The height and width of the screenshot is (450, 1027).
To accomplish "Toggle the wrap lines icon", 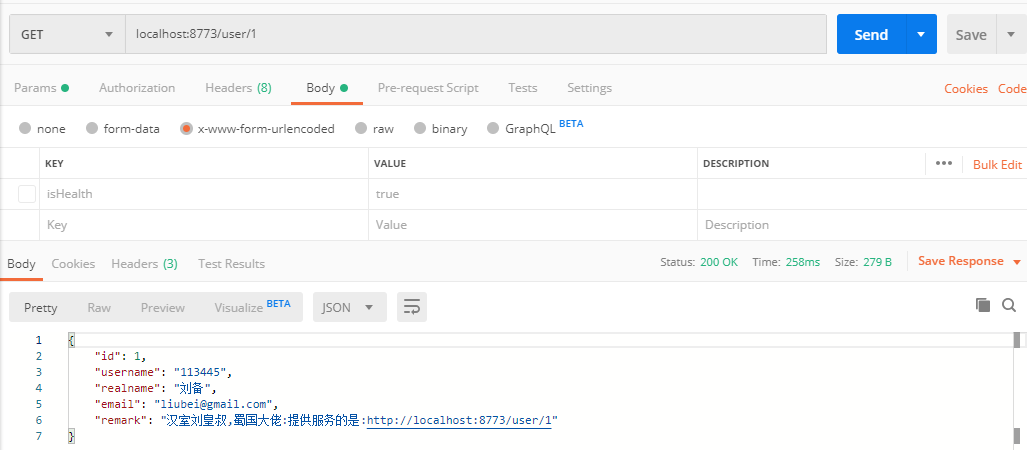I will pos(411,308).
